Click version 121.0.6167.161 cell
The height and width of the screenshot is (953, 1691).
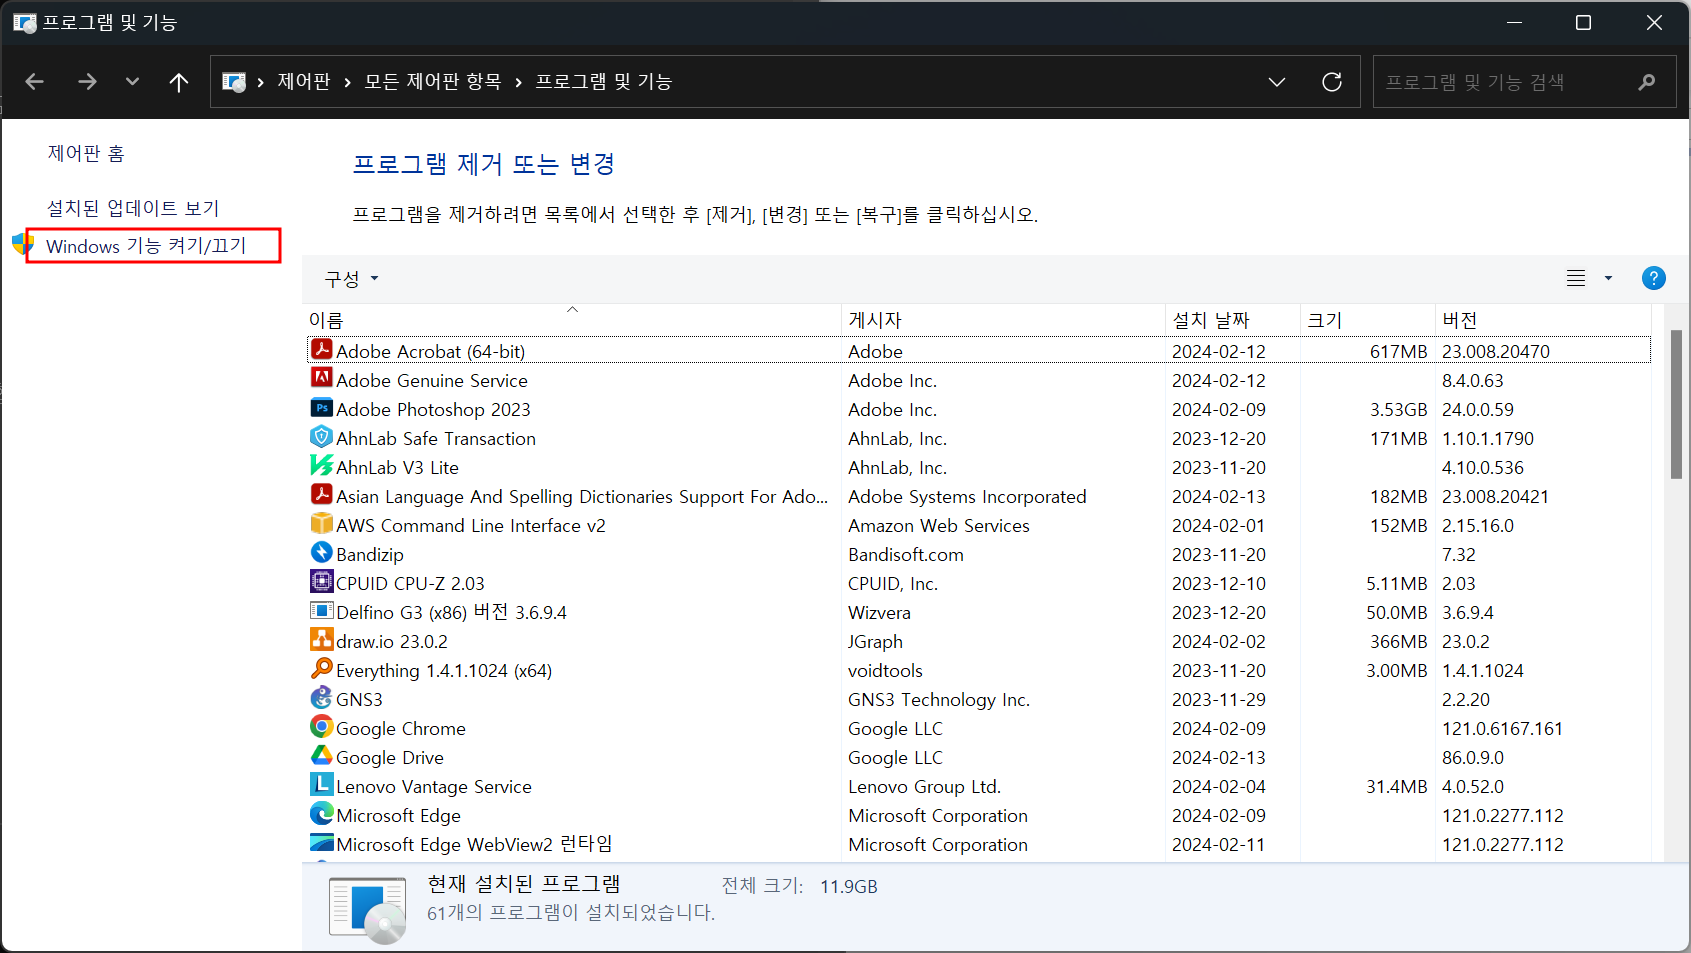(x=1502, y=729)
